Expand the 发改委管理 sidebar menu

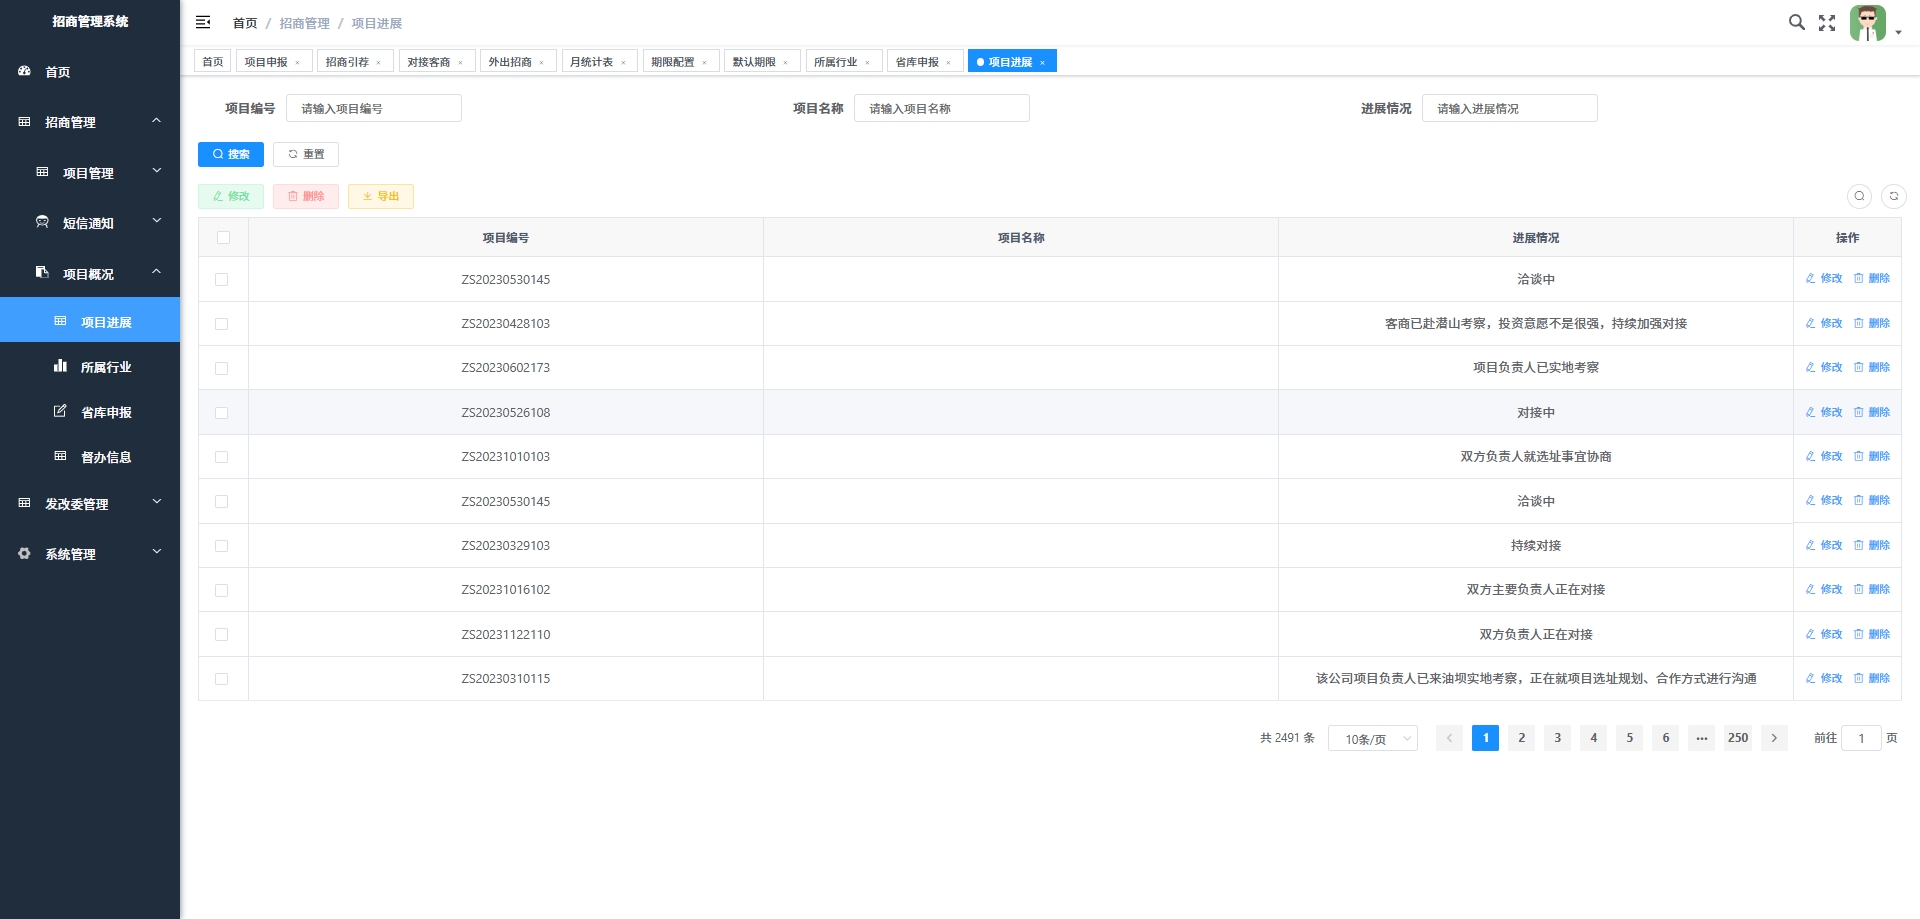pyautogui.click(x=90, y=504)
